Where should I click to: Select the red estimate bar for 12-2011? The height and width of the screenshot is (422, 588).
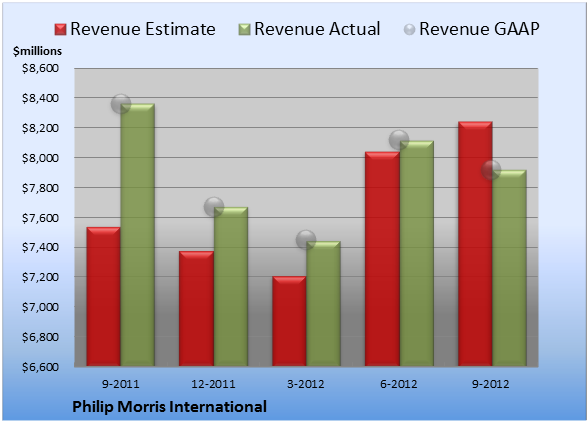(196, 308)
